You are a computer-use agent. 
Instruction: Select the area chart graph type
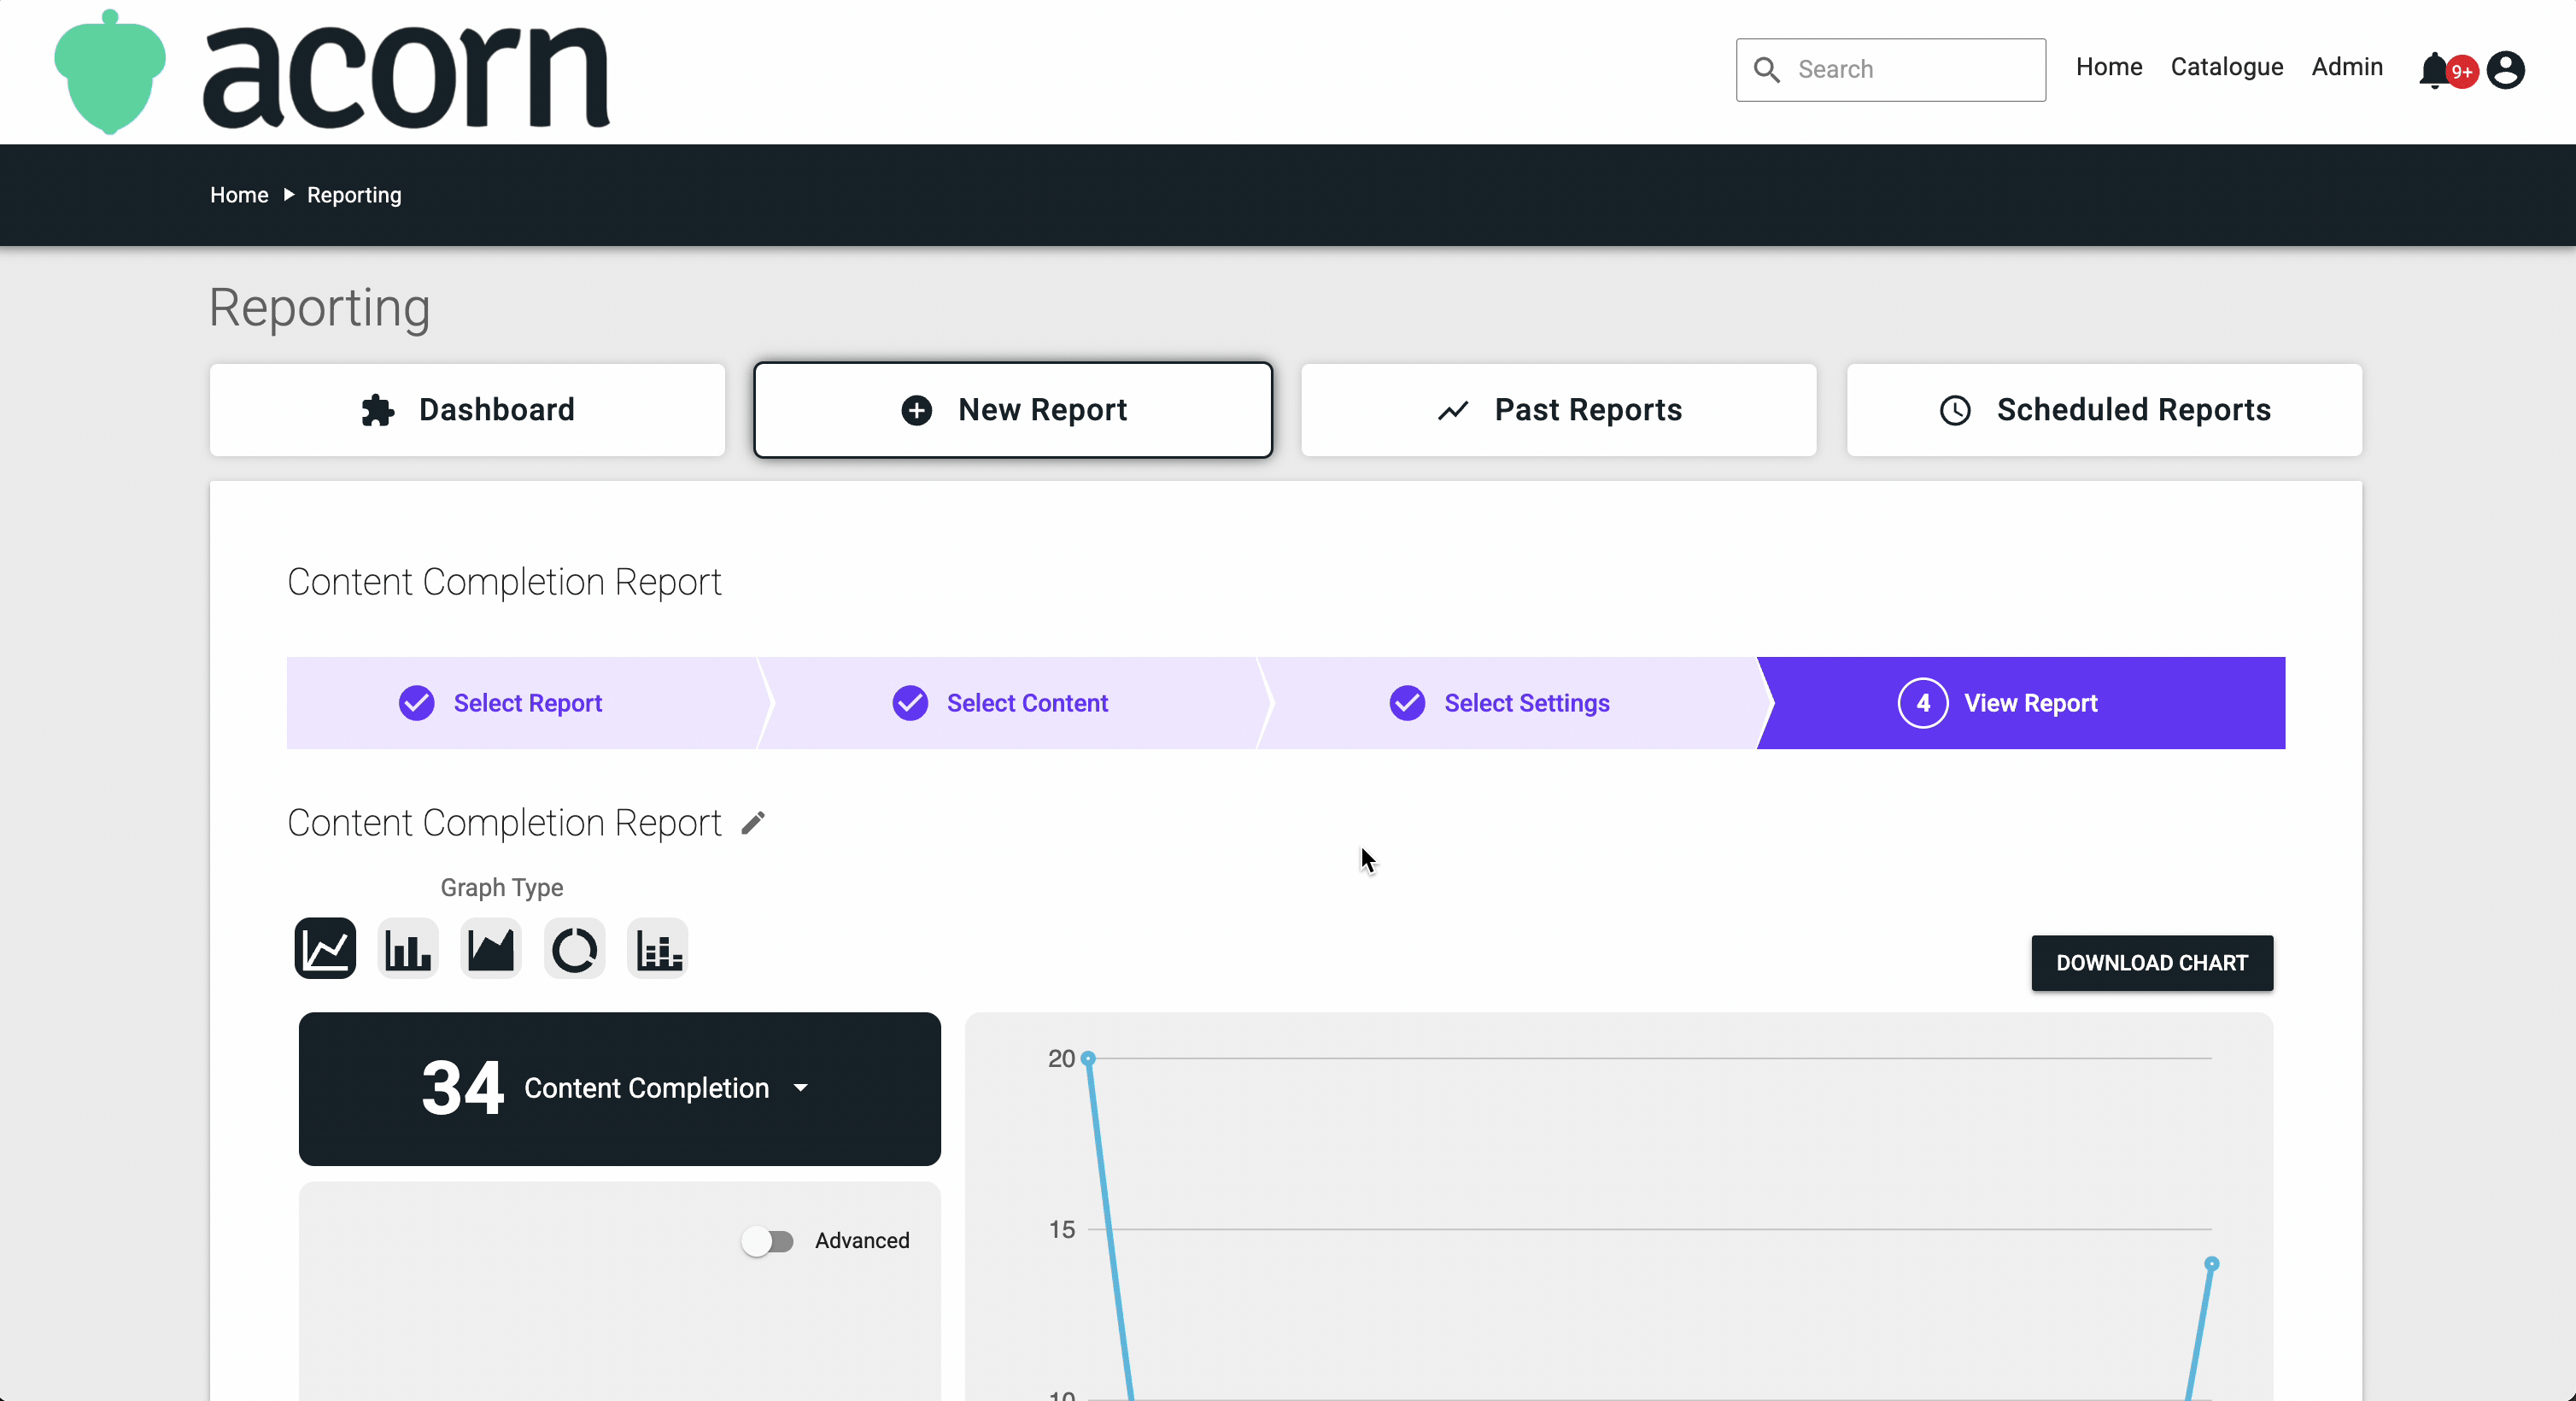tap(491, 948)
